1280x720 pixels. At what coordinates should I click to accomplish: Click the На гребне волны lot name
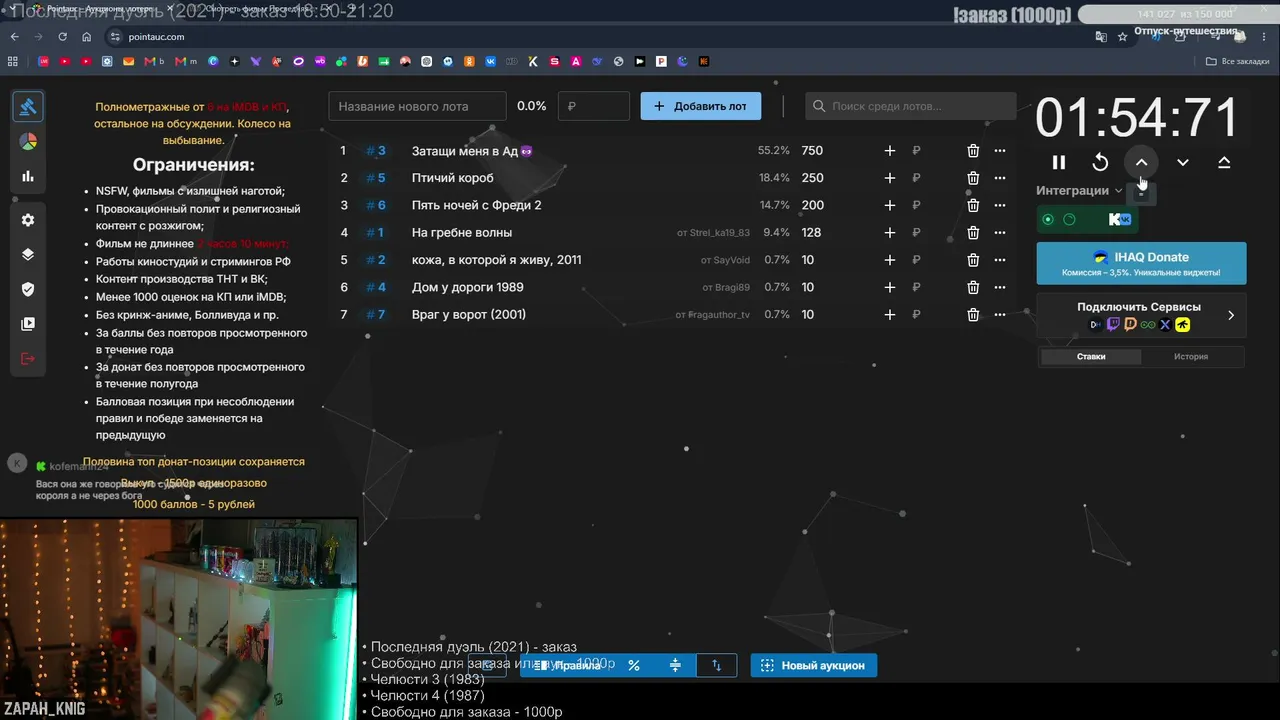click(x=462, y=233)
